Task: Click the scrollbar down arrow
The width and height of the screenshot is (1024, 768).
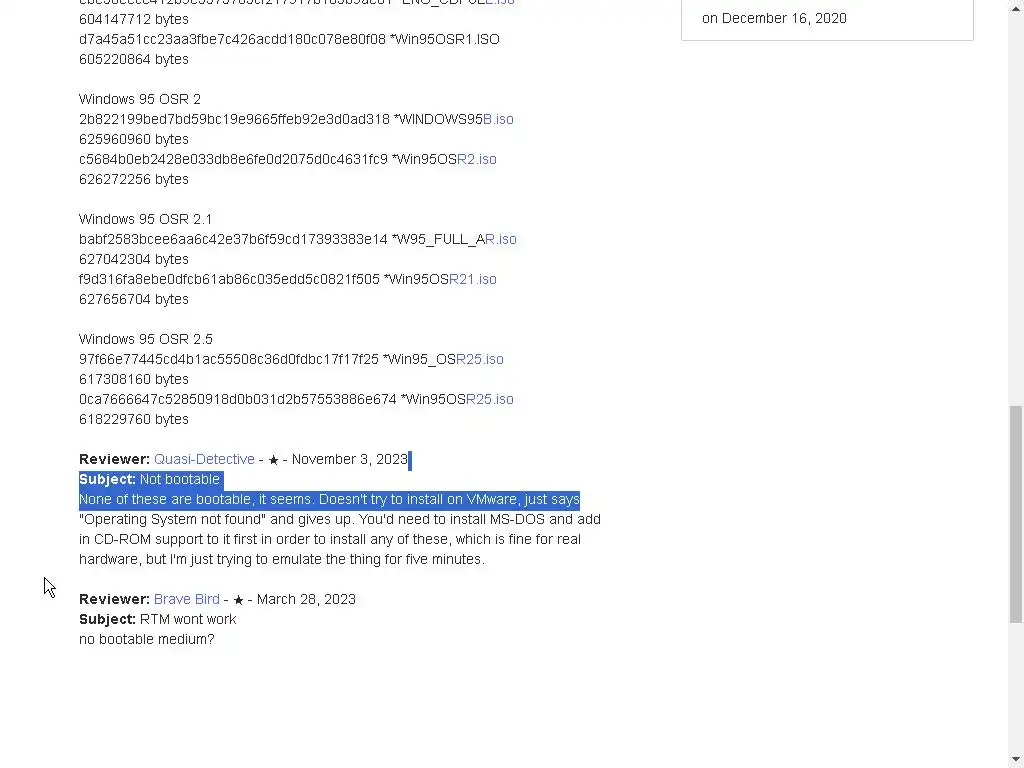Action: (1016, 759)
